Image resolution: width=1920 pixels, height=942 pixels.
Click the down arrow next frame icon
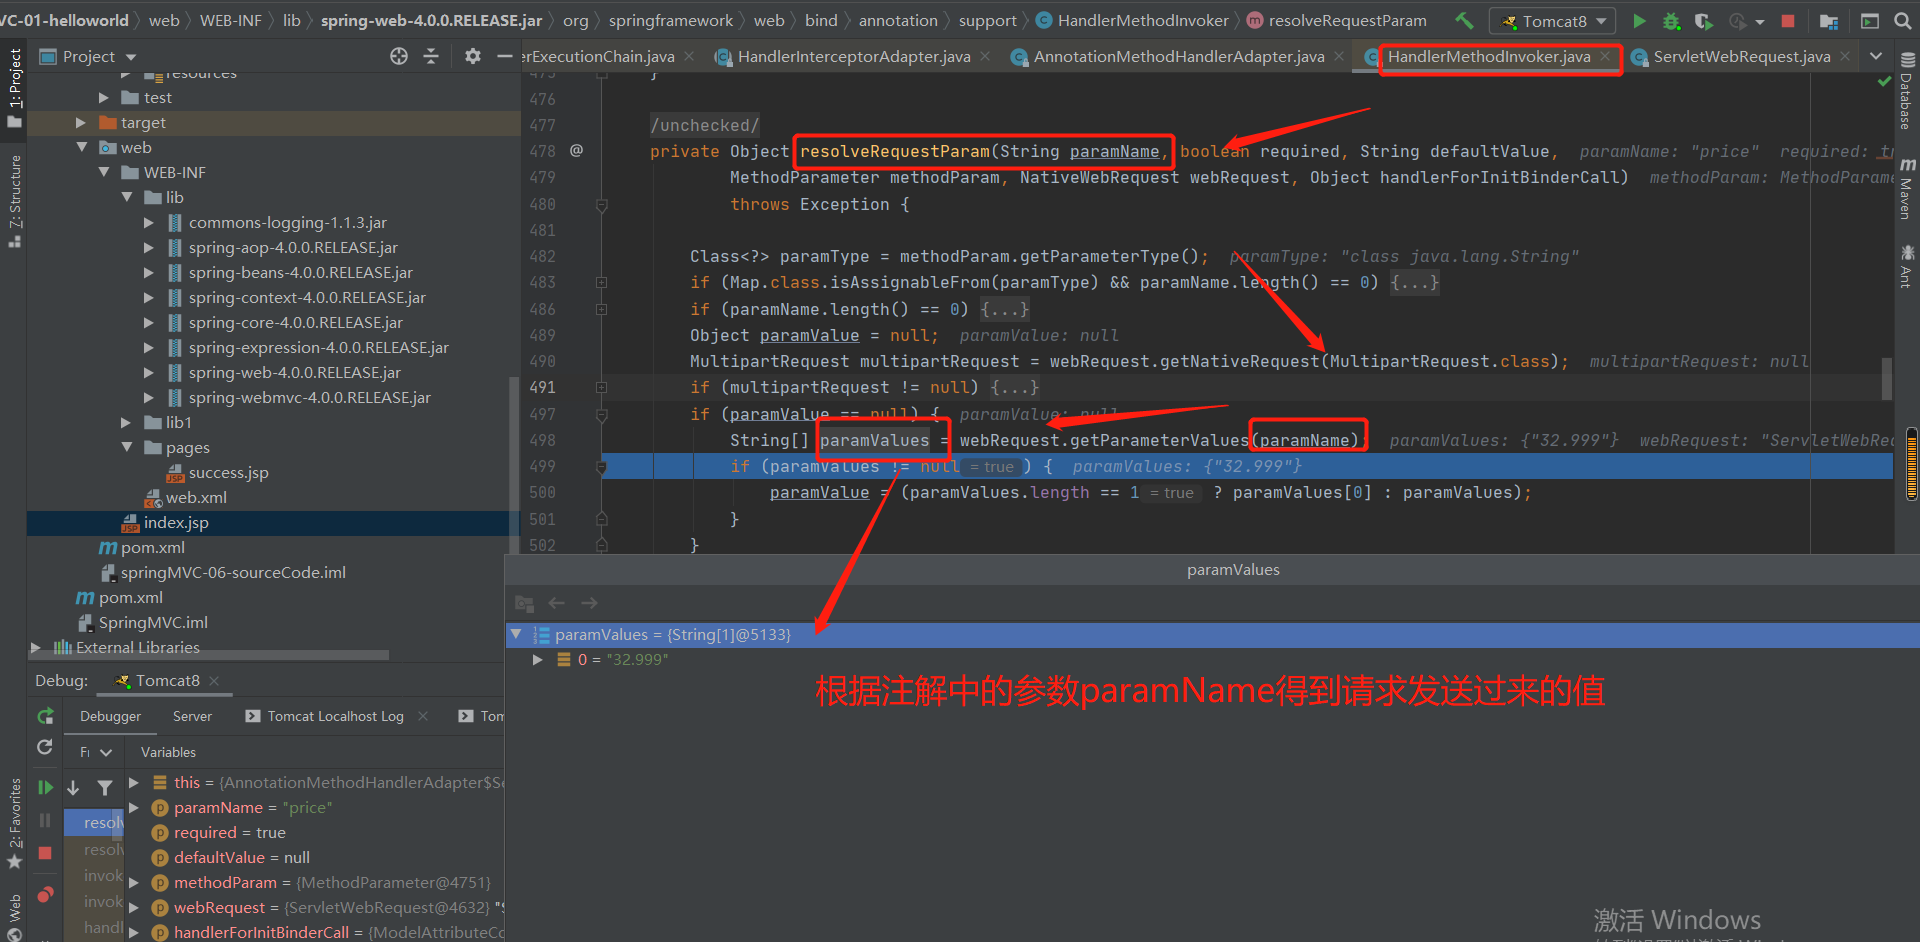click(x=73, y=788)
